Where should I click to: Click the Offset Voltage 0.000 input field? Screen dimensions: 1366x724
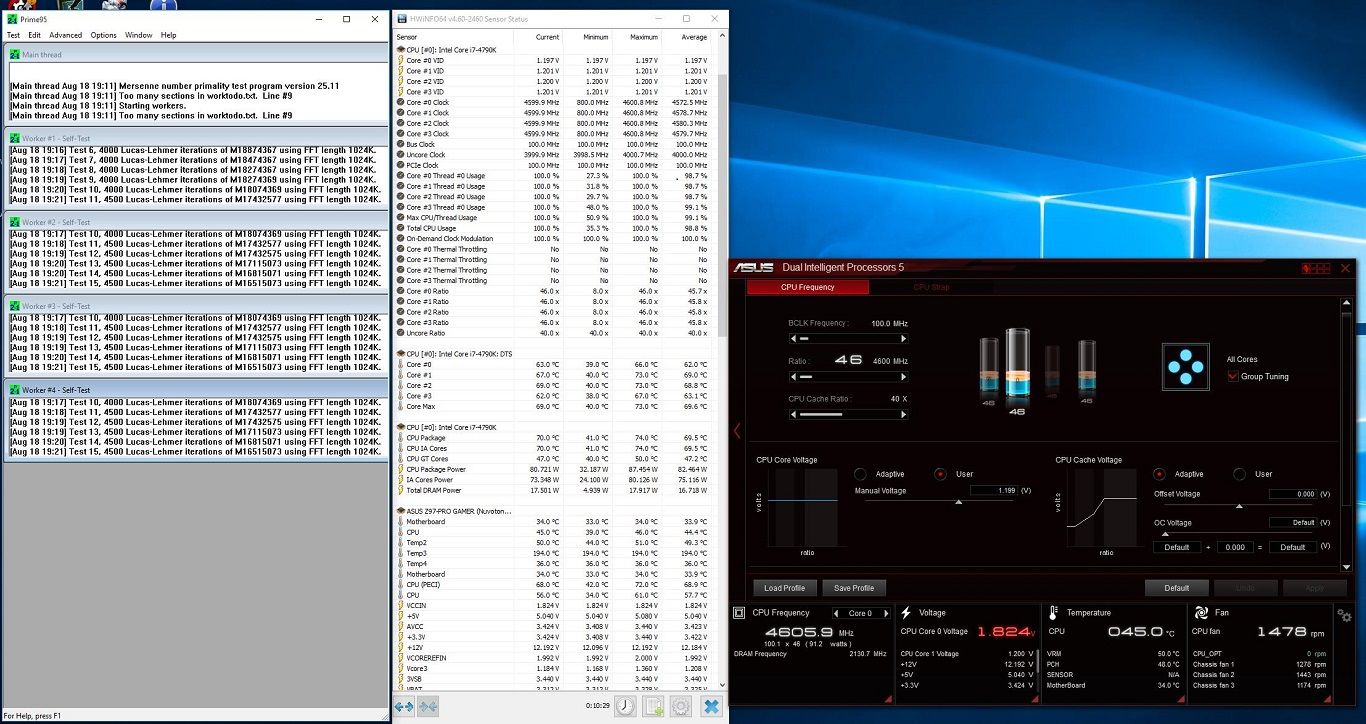(1293, 494)
